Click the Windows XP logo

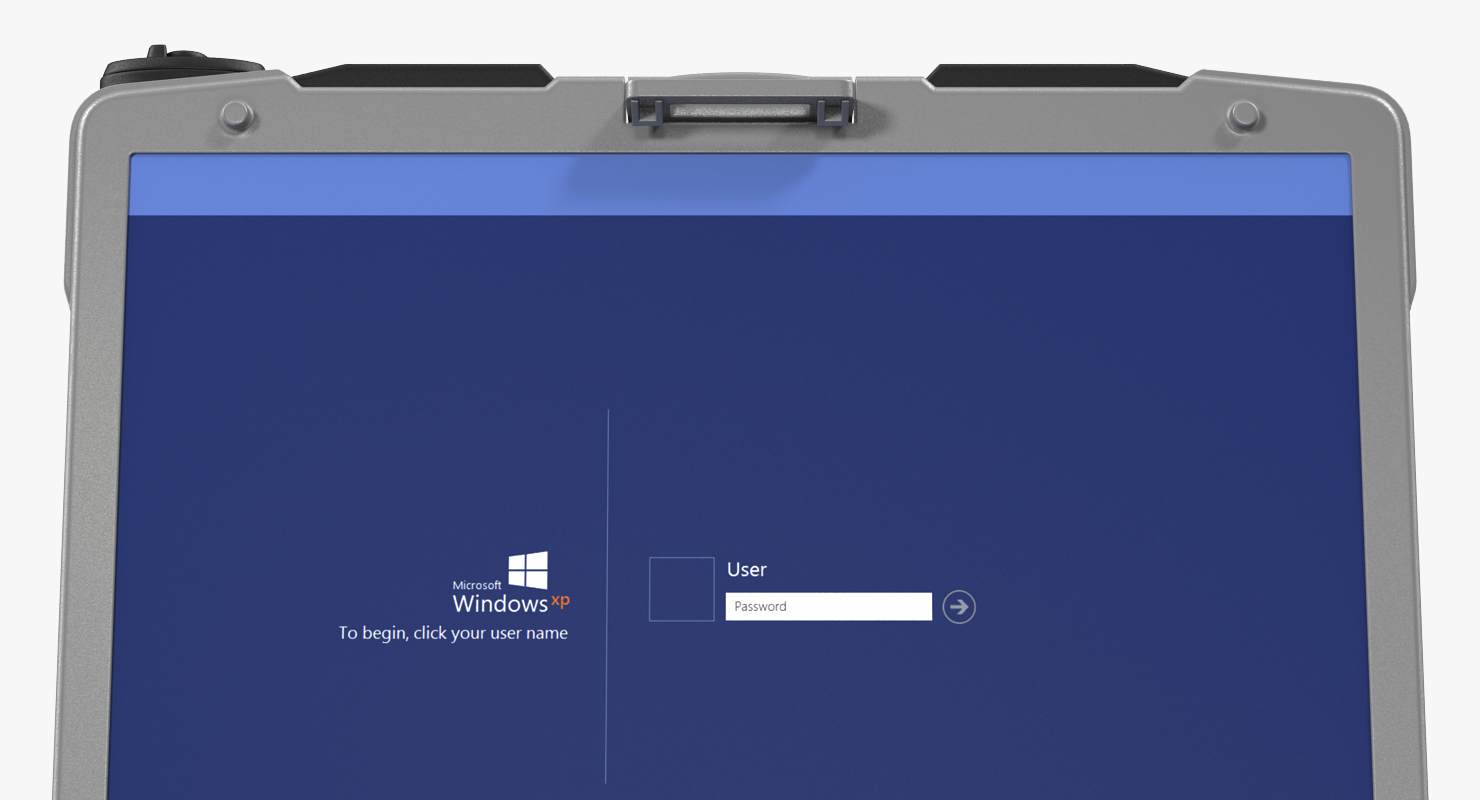point(511,583)
